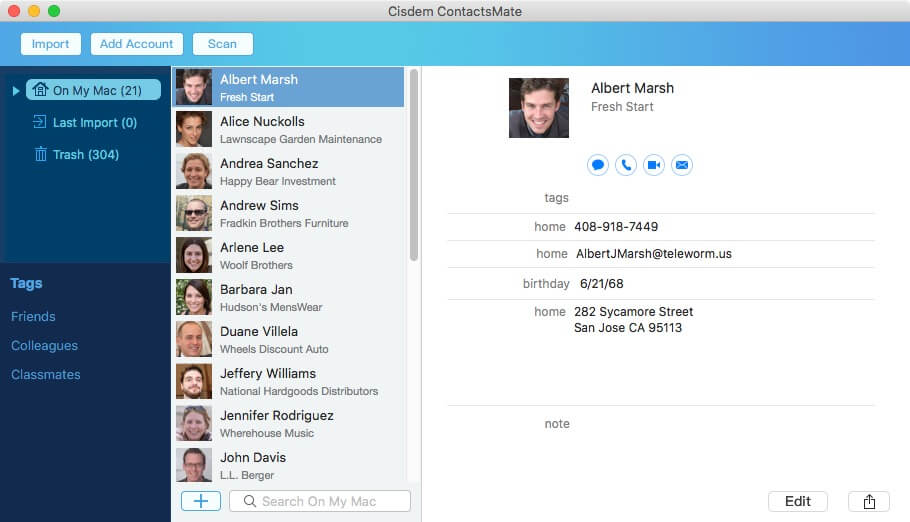The image size is (910, 522).
Task: Open Albert Marsh's large profile photo
Action: point(539,108)
